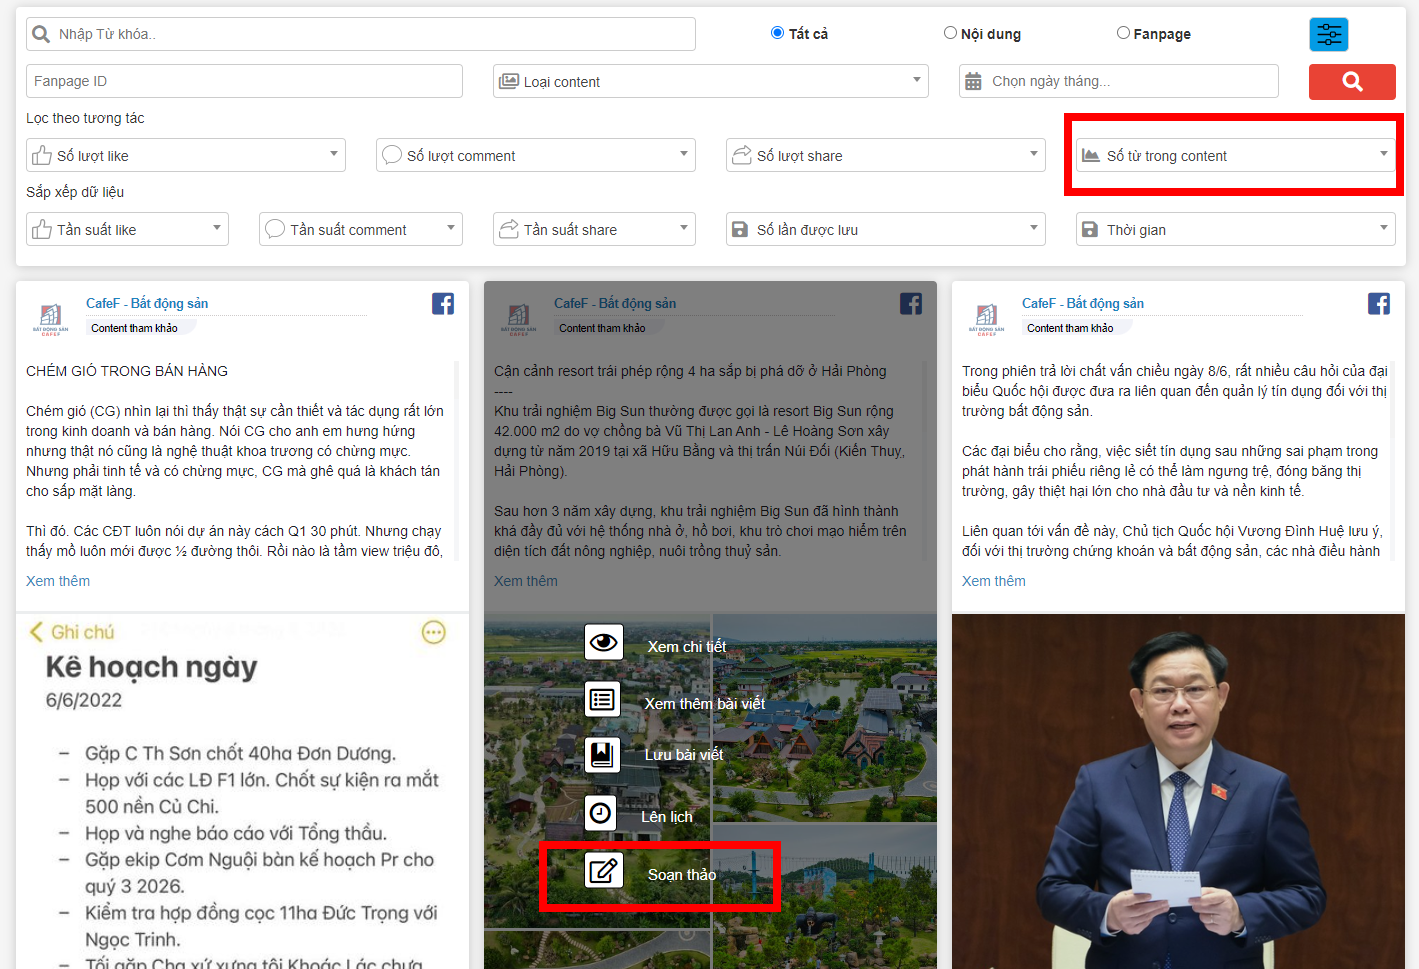This screenshot has height=969, width=1419.
Task: Select the 'Tất cả' radio option
Action: pos(777,33)
